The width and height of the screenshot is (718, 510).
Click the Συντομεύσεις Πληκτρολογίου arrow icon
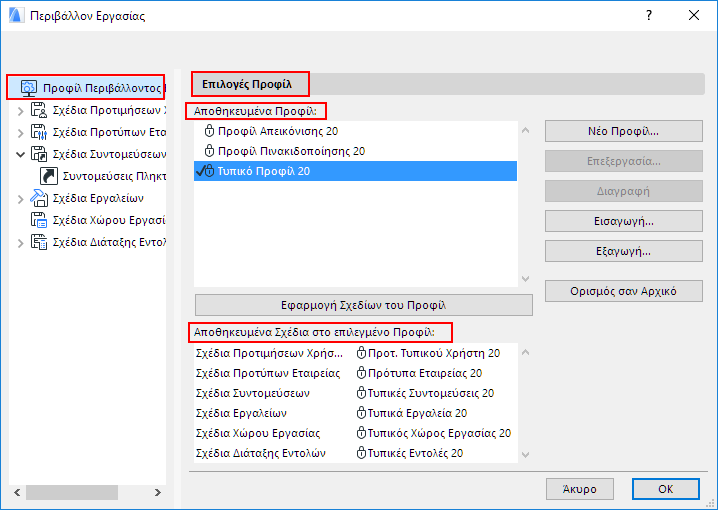[x=48, y=176]
